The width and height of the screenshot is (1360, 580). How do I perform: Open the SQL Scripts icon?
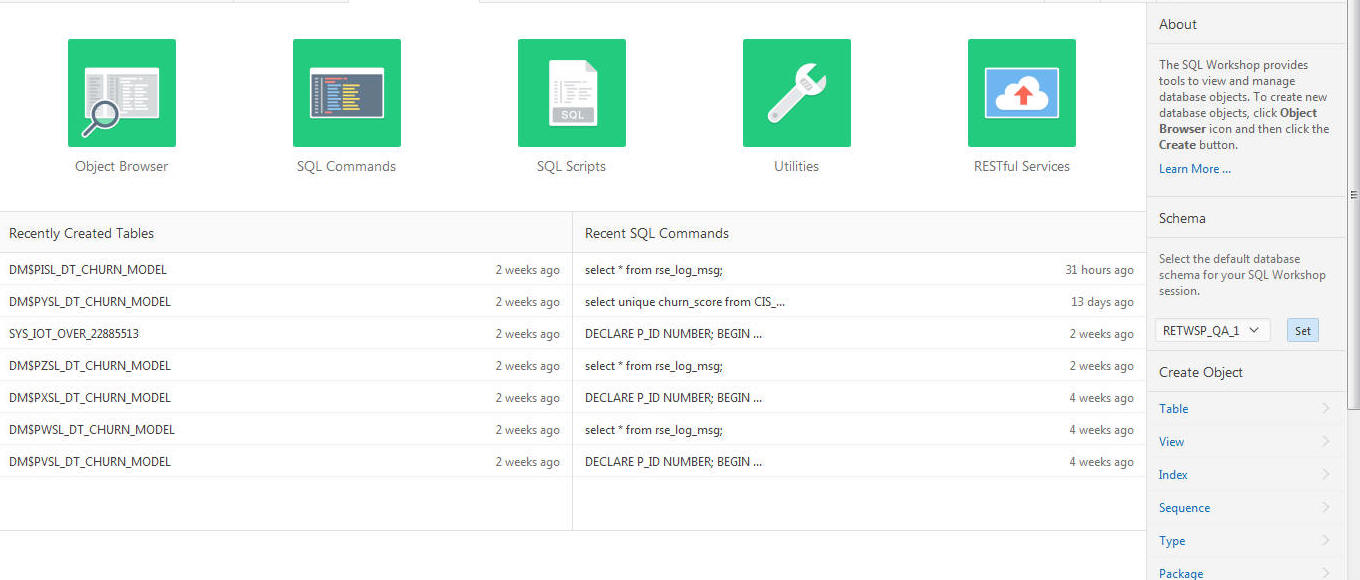[x=572, y=93]
